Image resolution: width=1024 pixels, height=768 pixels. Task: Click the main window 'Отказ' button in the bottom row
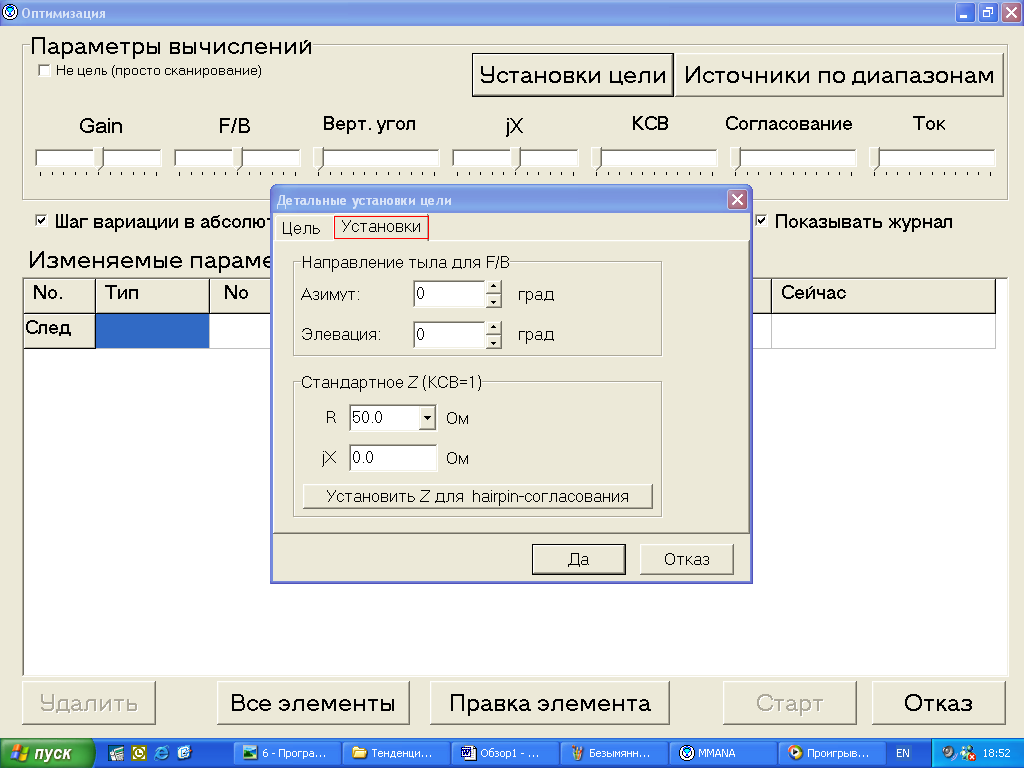click(938, 703)
